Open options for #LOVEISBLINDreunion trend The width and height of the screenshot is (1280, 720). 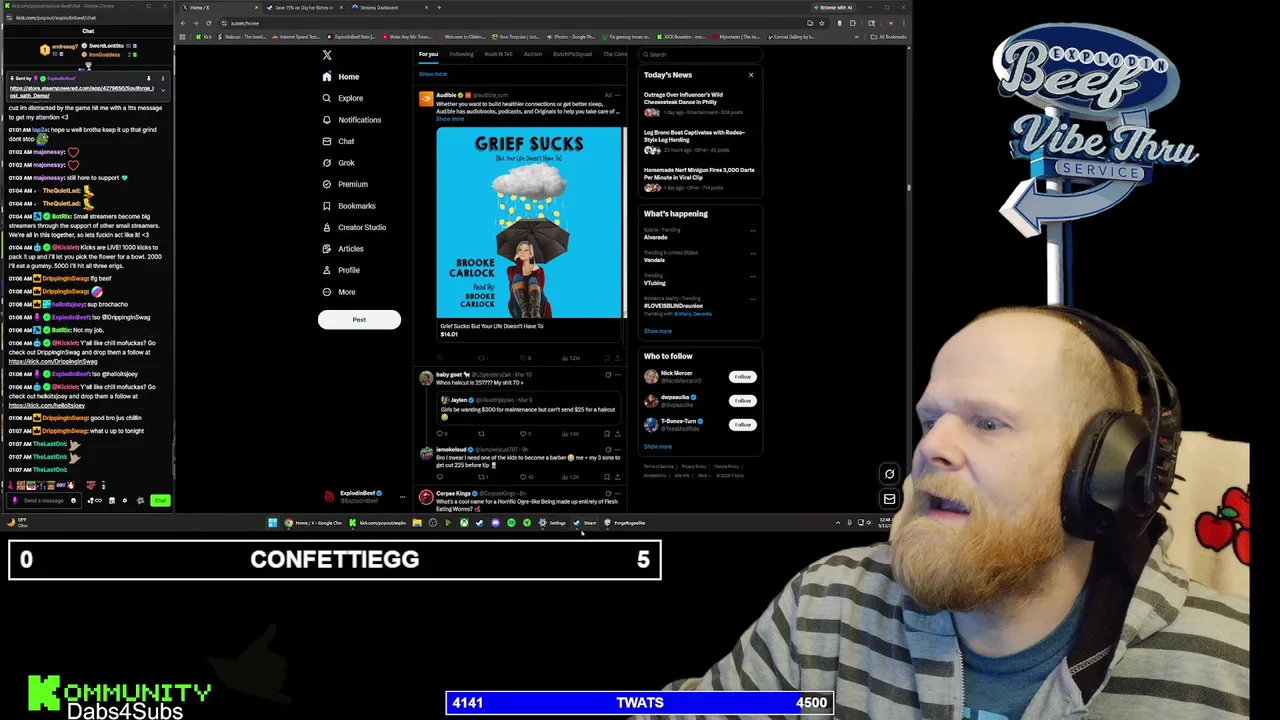click(753, 300)
